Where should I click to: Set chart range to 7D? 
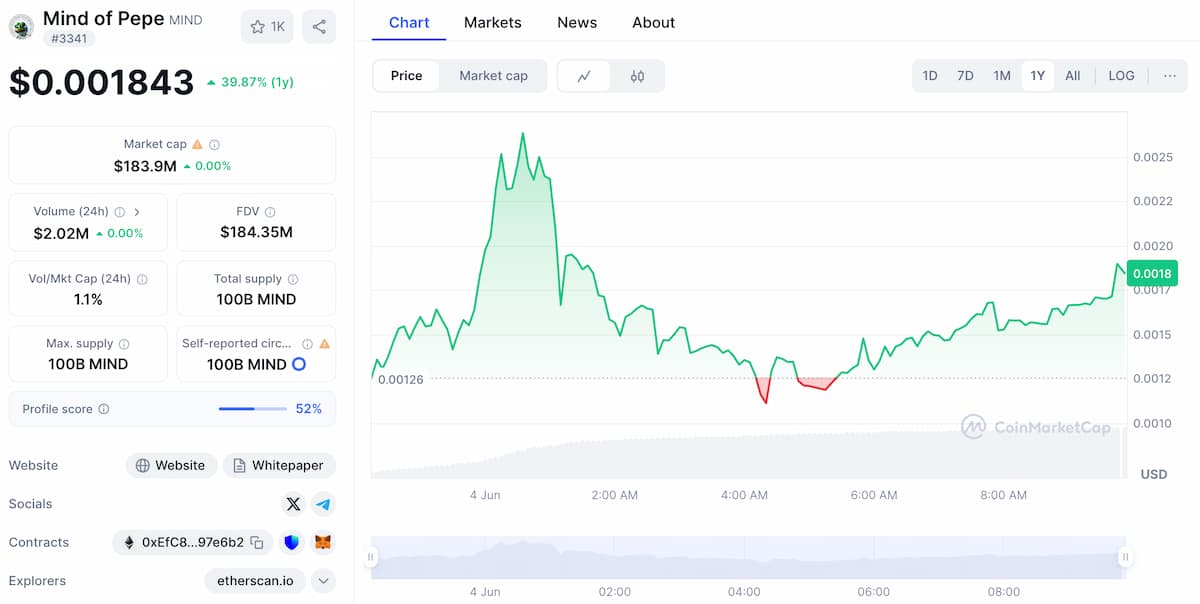pyautogui.click(x=965, y=76)
